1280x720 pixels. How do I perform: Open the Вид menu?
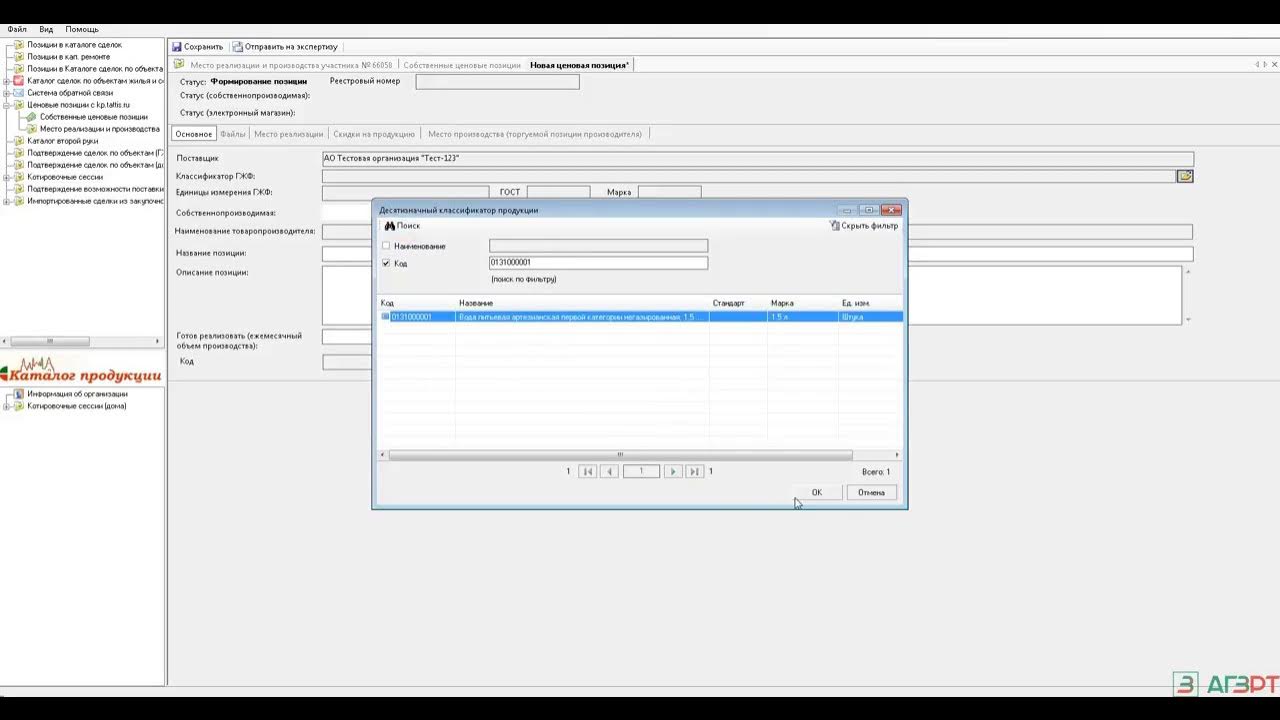click(x=46, y=29)
